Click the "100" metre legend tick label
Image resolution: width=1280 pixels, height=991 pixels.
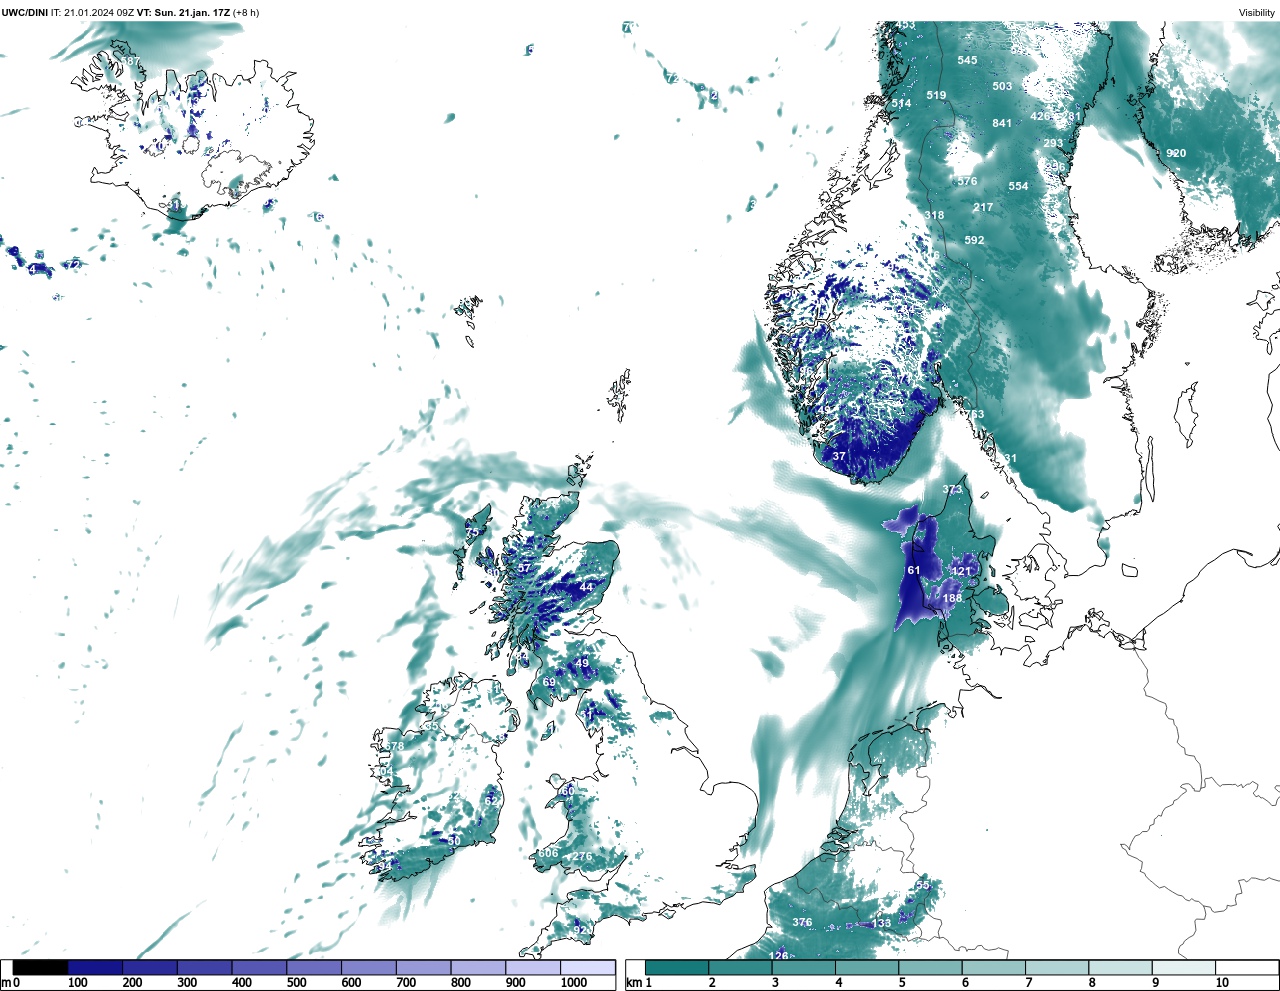coord(77,983)
